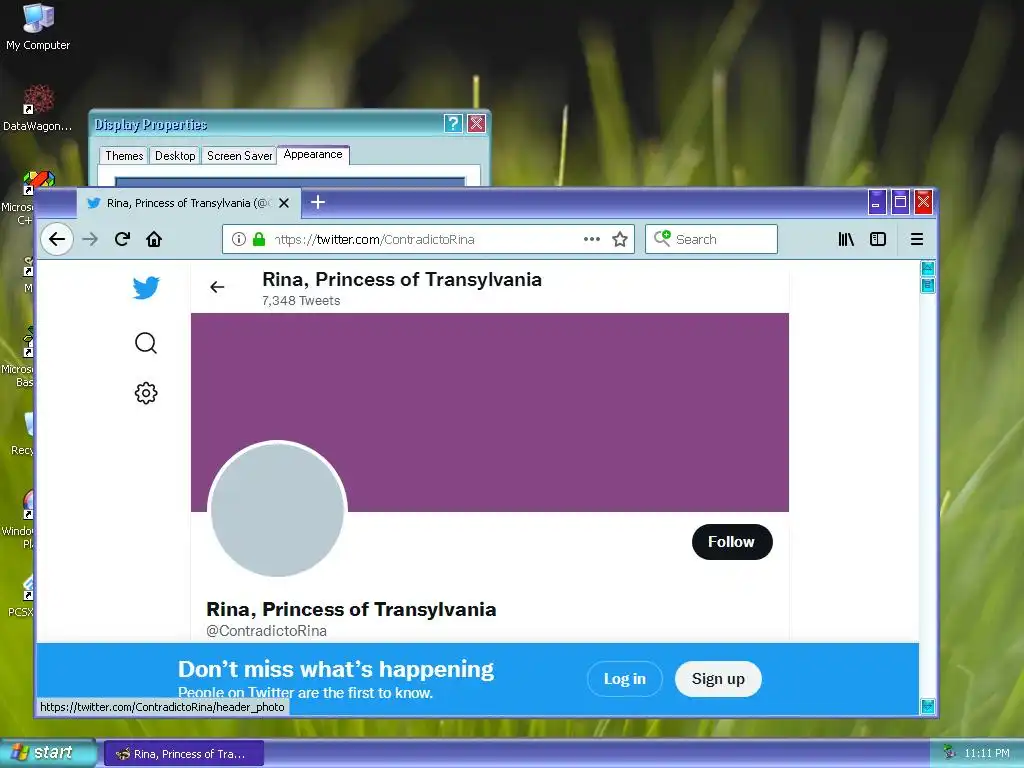
Task: Go back using profile header arrow
Action: tap(217, 287)
